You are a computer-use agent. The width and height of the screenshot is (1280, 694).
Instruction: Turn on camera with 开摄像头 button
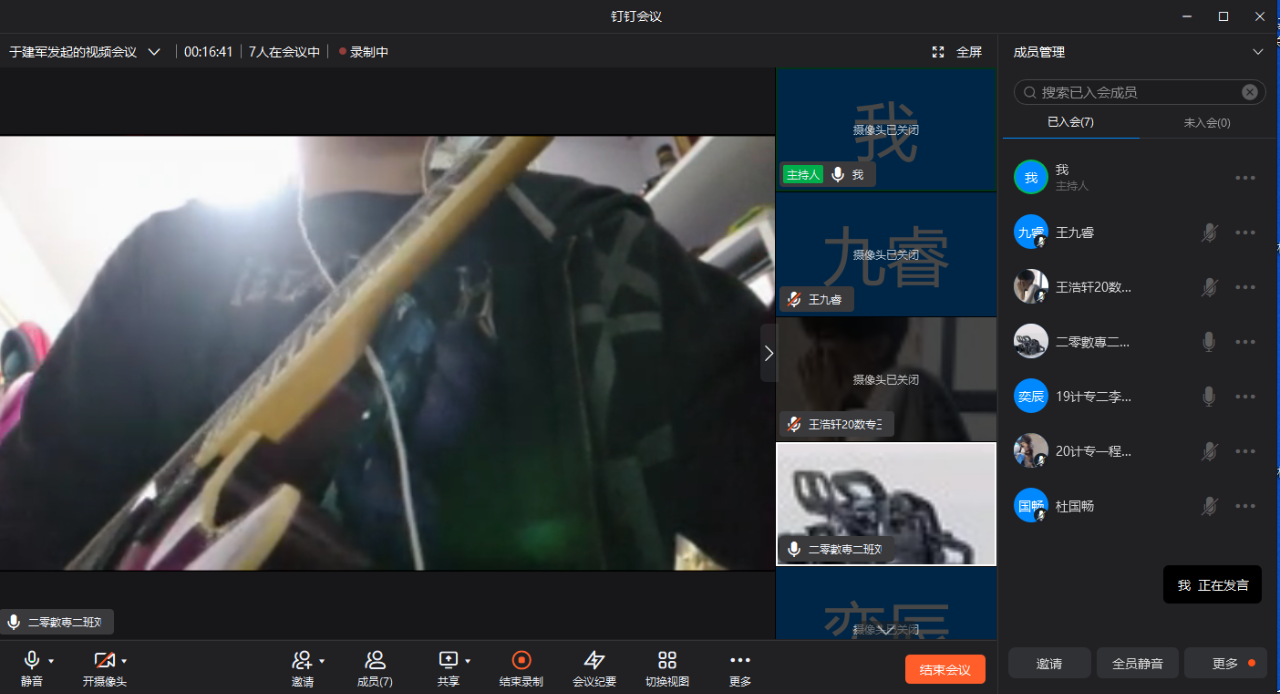tap(104, 668)
